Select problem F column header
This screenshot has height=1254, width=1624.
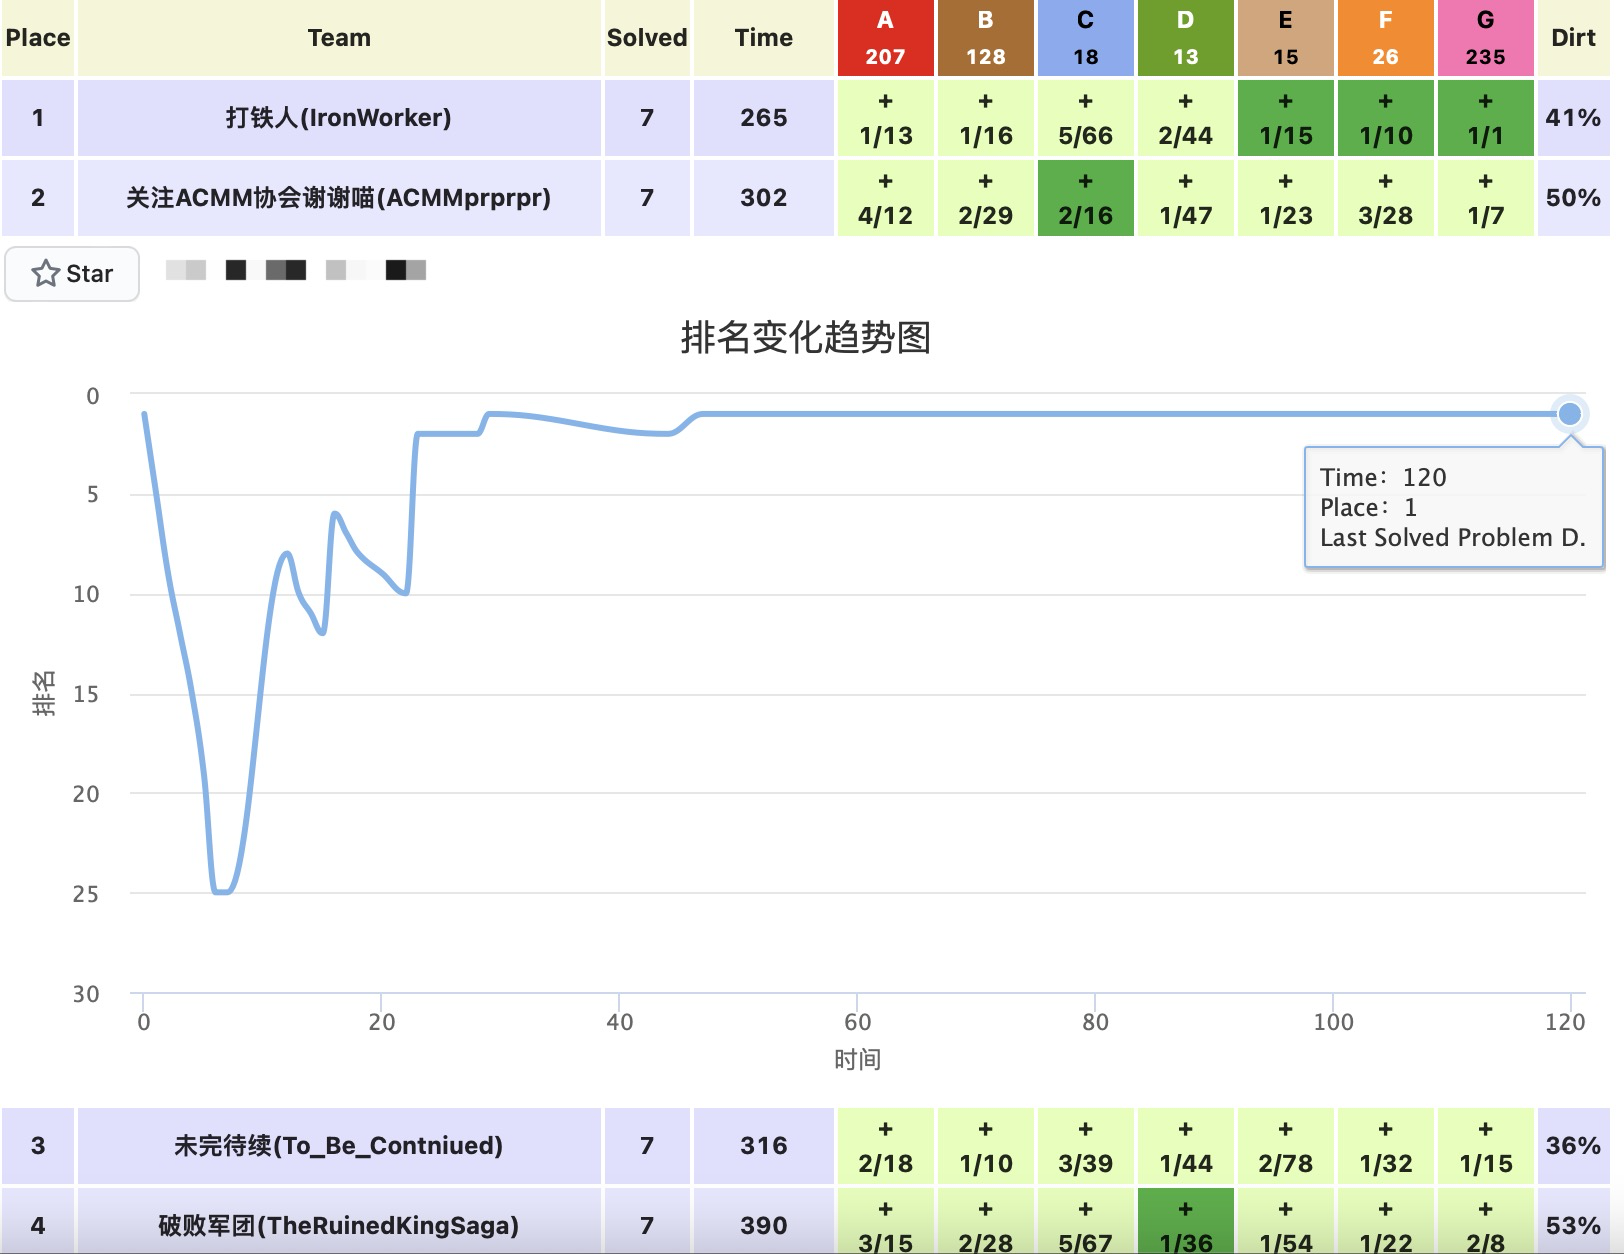(x=1385, y=38)
